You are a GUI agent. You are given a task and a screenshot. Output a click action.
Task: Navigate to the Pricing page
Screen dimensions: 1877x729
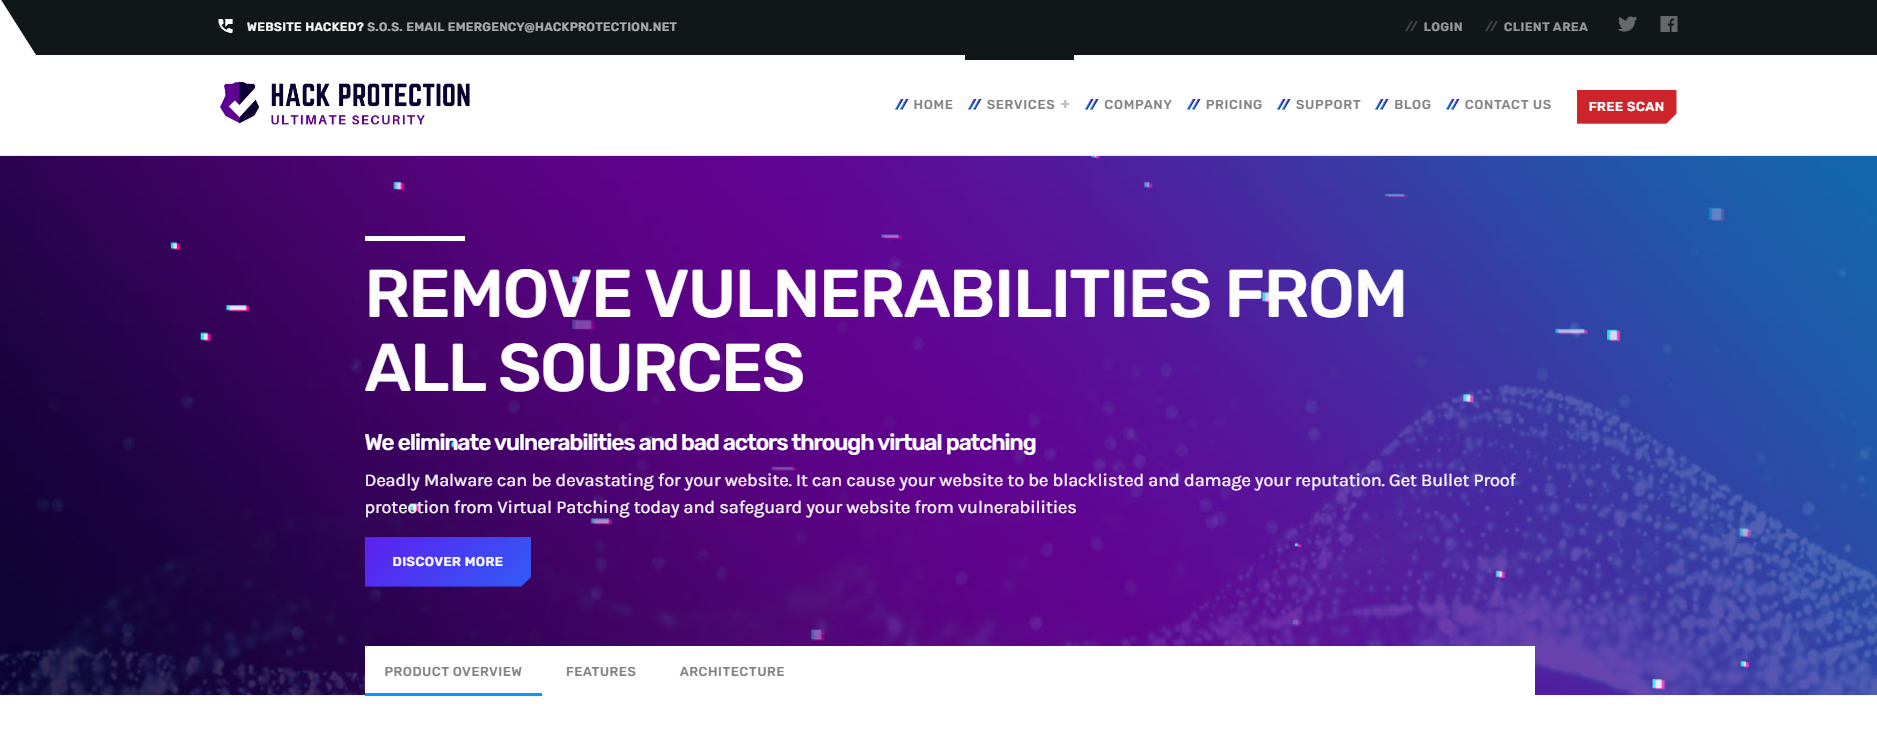point(1233,105)
